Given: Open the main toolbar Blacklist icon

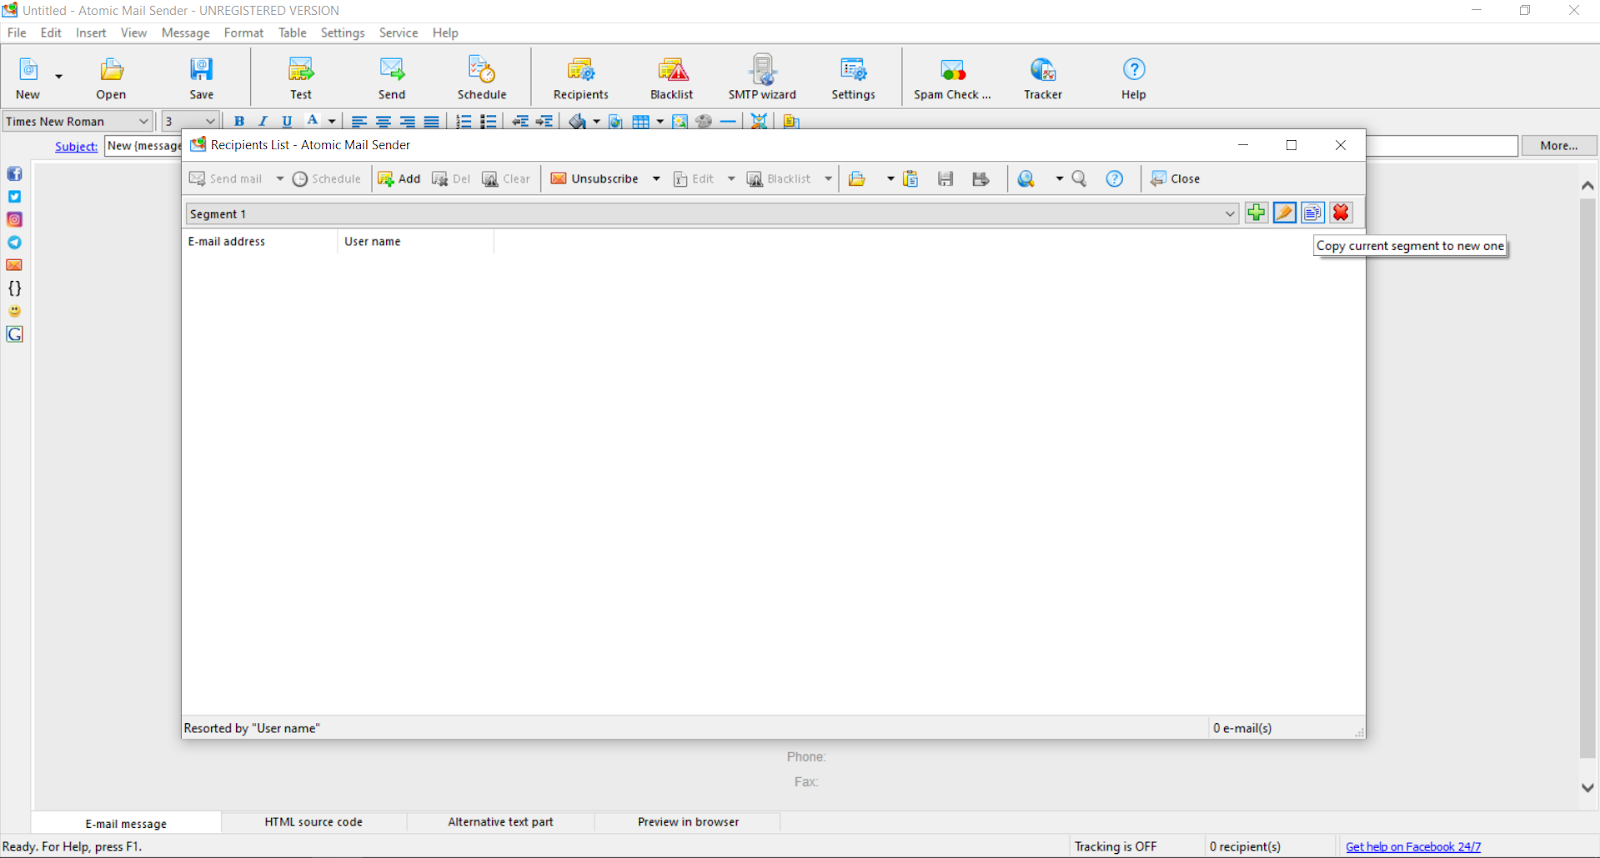Looking at the screenshot, I should click(x=672, y=78).
